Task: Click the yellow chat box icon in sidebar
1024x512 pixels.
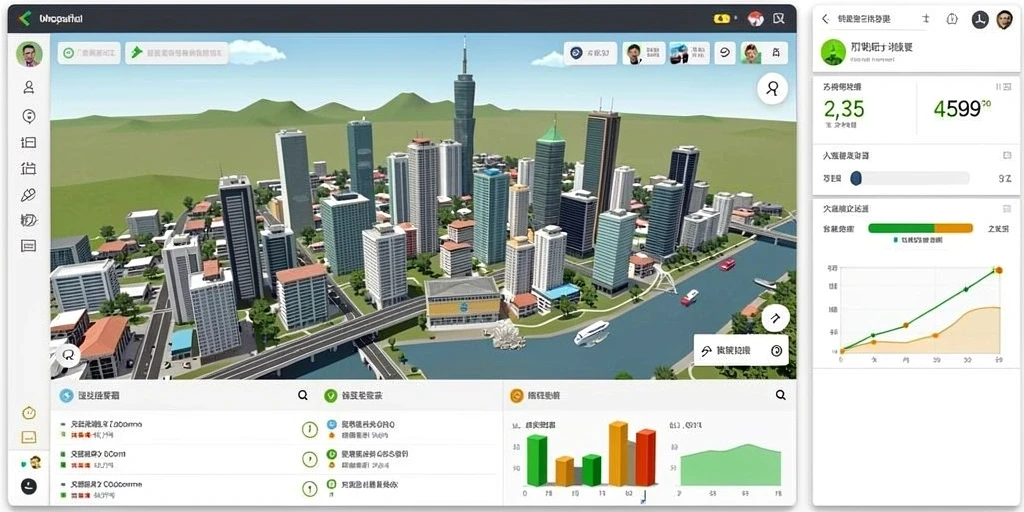Action: coord(29,437)
